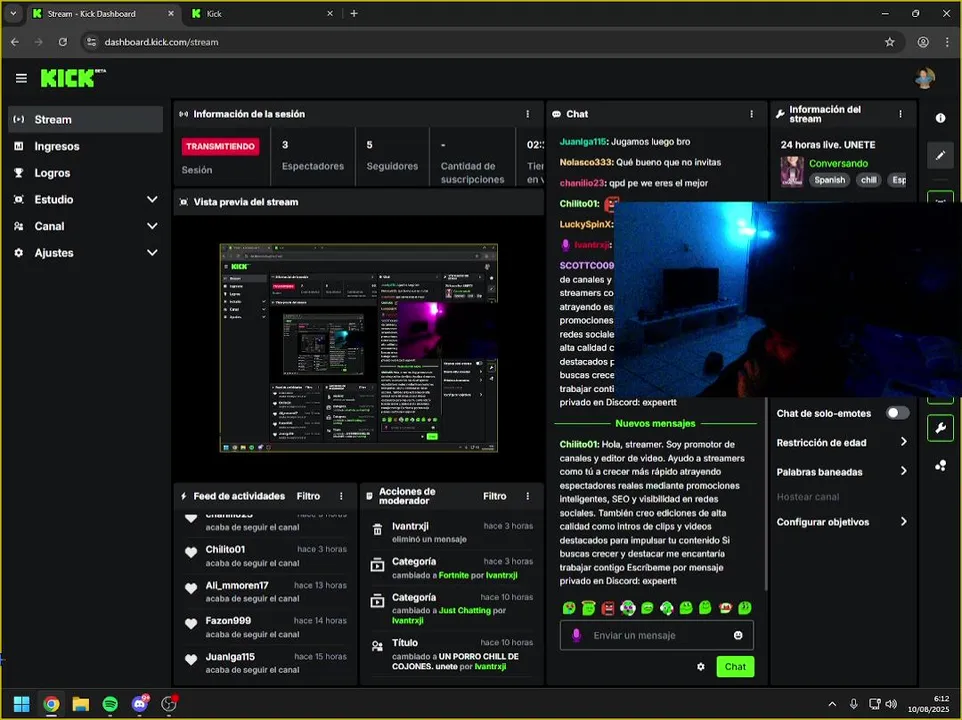Open Feed de actividades options menu

[x=342, y=496]
